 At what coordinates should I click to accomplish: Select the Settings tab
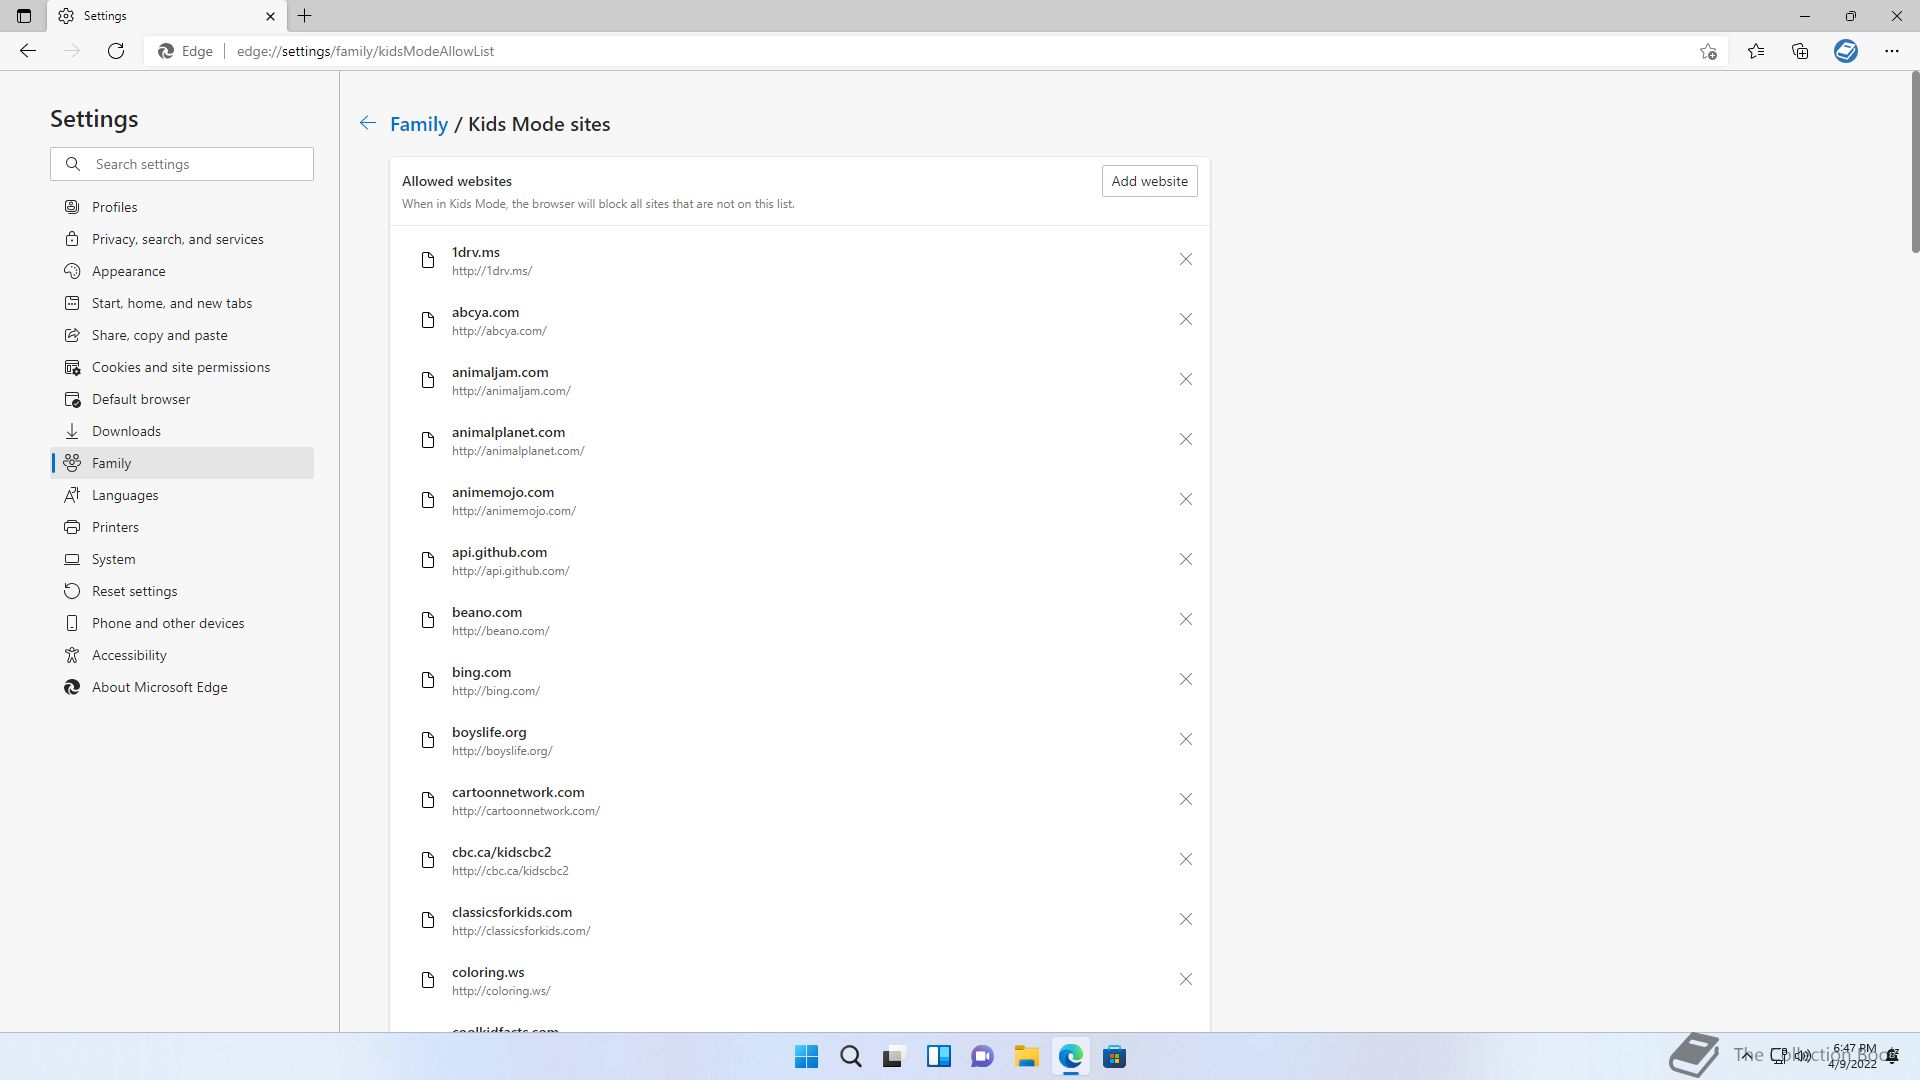click(167, 16)
